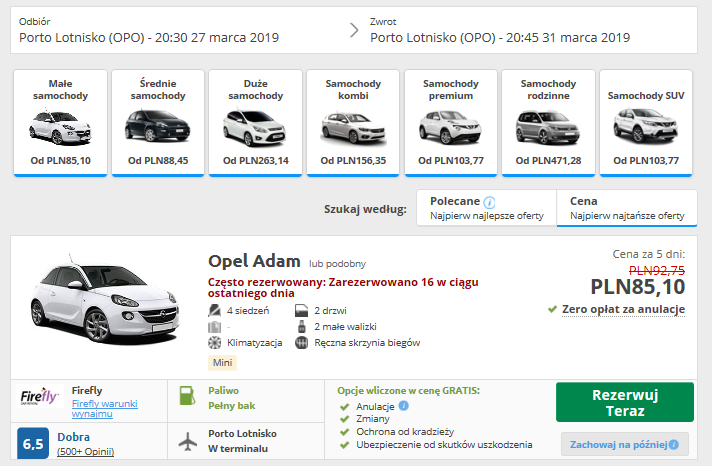Screen dimensions: 712x466
Task: Click the info icon next to Anulacje
Action: click(x=404, y=406)
